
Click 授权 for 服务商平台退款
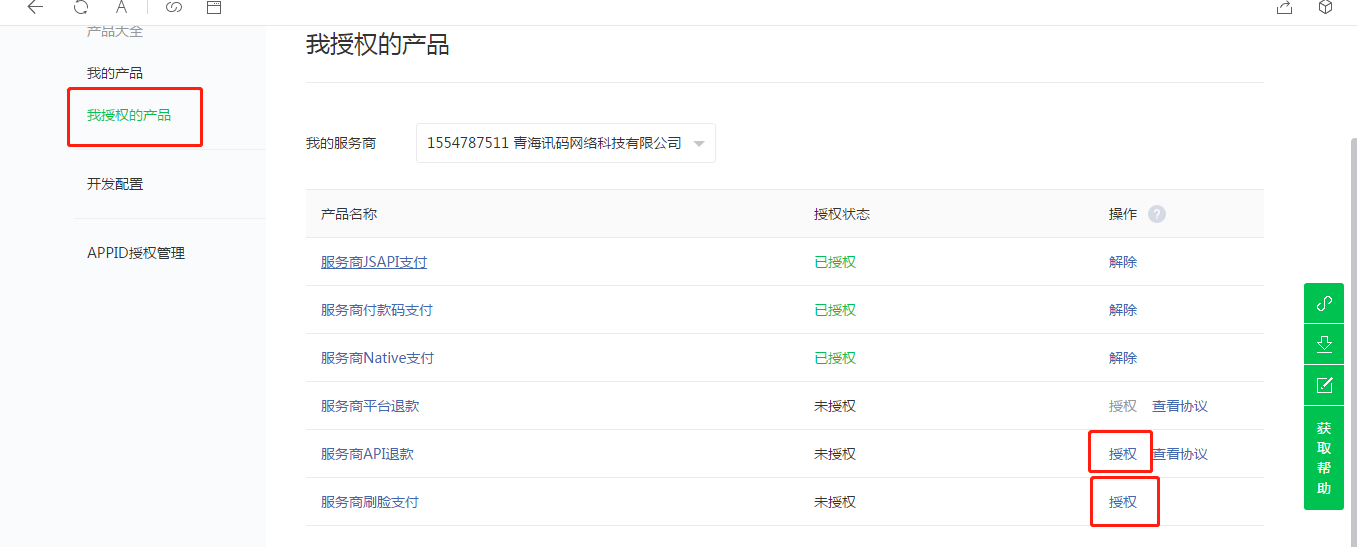pos(1123,406)
